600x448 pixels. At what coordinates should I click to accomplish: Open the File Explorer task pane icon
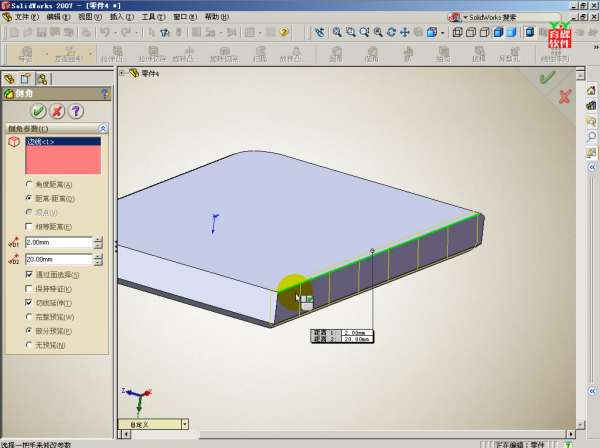[x=591, y=121]
